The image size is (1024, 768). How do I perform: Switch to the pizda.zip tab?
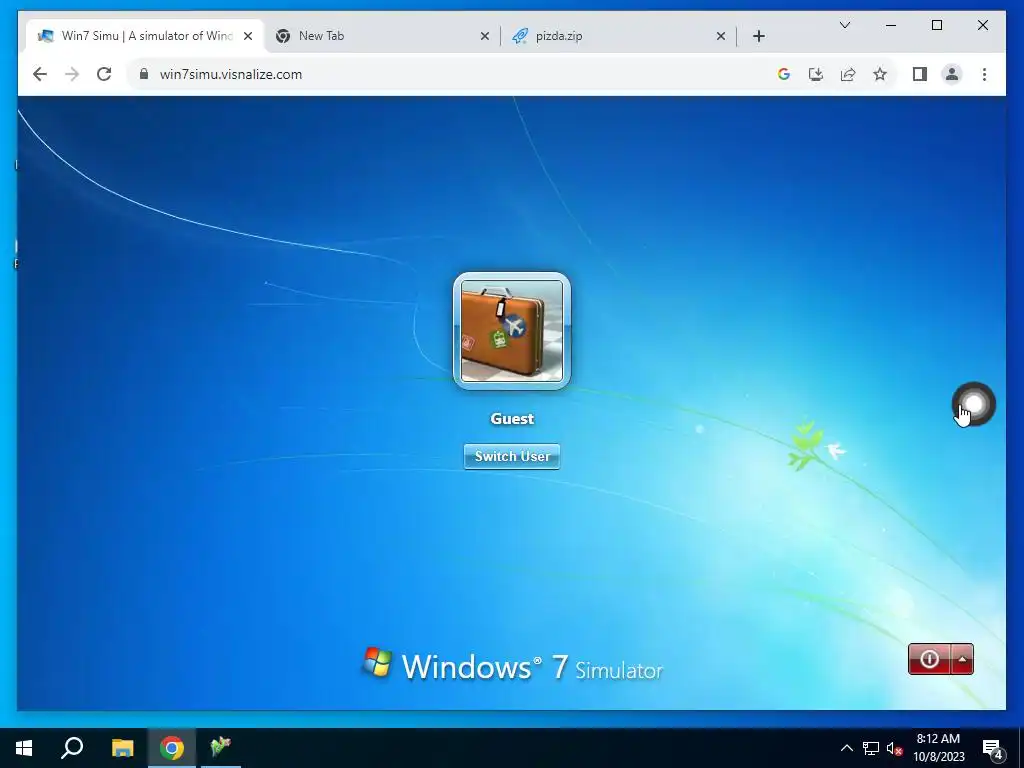pyautogui.click(x=618, y=36)
